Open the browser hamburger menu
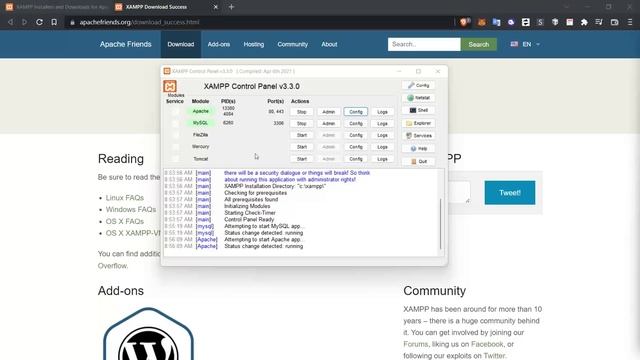 tap(630, 22)
